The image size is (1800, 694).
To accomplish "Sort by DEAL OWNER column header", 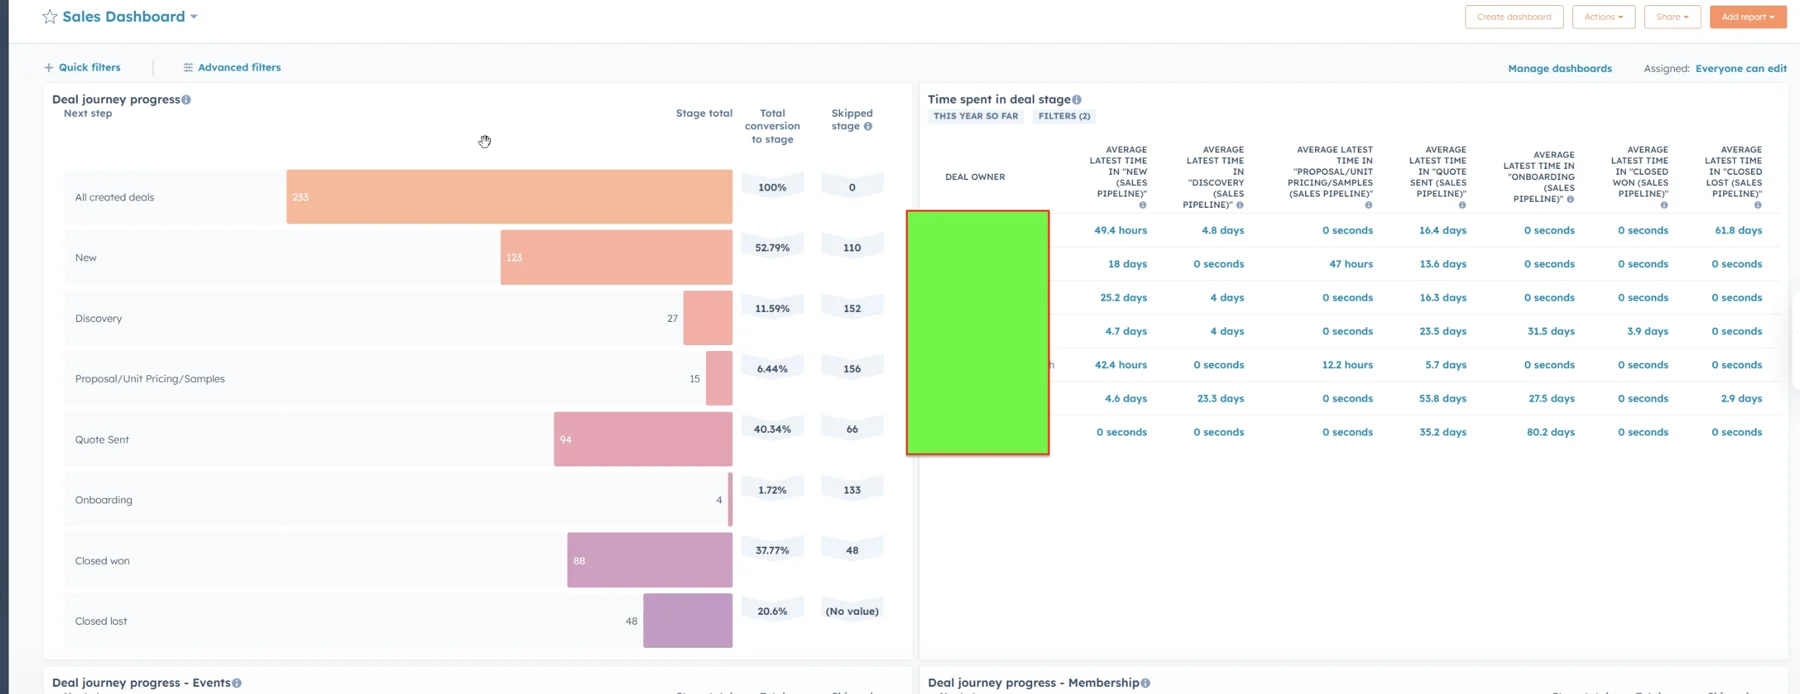I will tap(975, 177).
